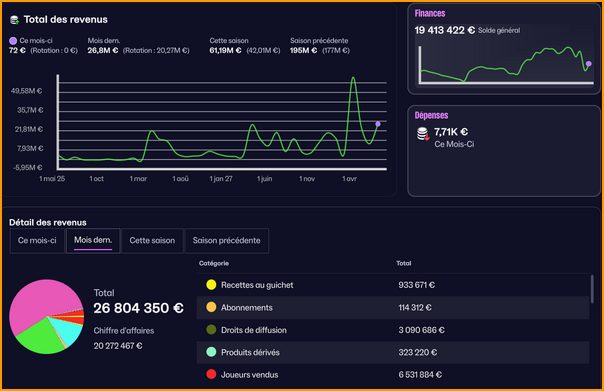Image resolution: width=604 pixels, height=391 pixels.
Task: Click the Dépenses coins icon with red arrow
Action: coord(423,134)
